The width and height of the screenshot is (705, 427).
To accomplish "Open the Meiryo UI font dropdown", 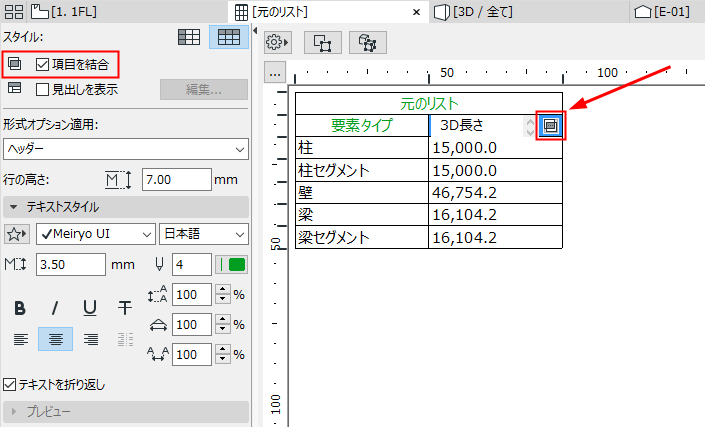I will (x=96, y=234).
